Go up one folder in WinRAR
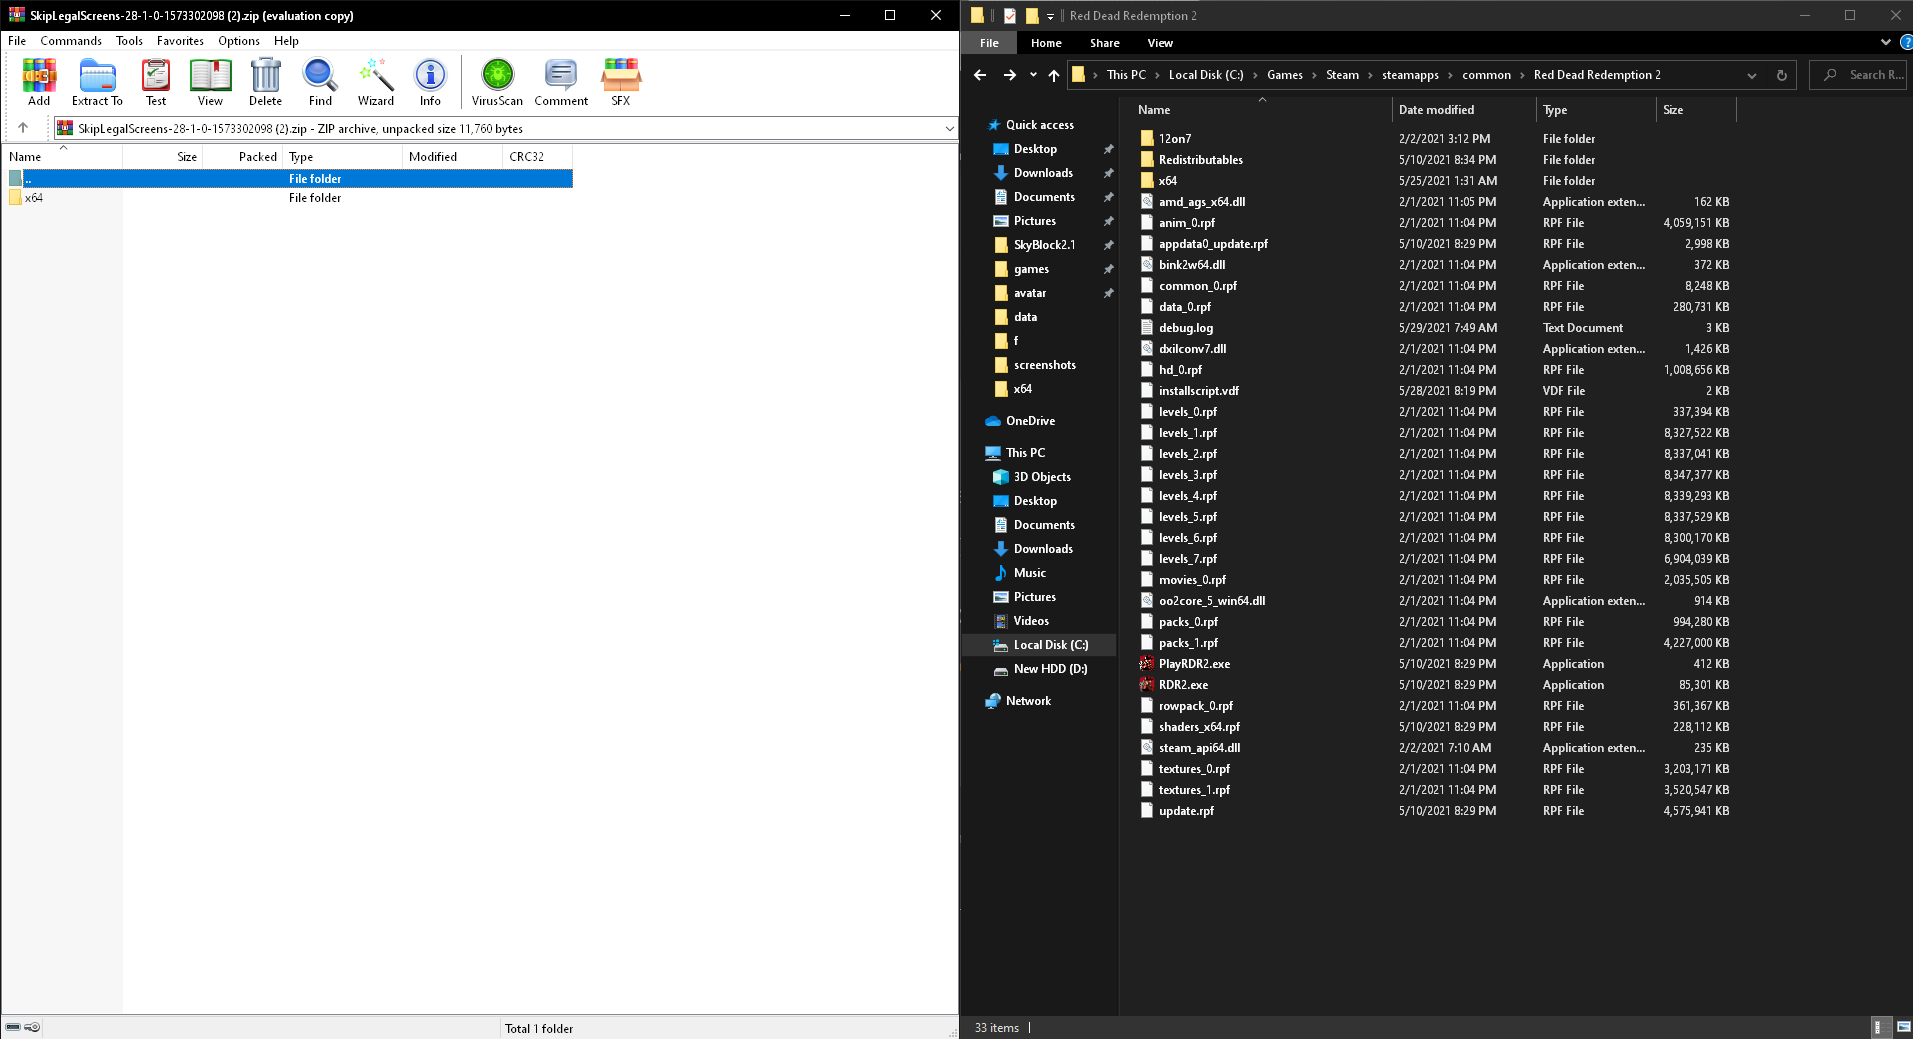1913x1039 pixels. click(23, 128)
